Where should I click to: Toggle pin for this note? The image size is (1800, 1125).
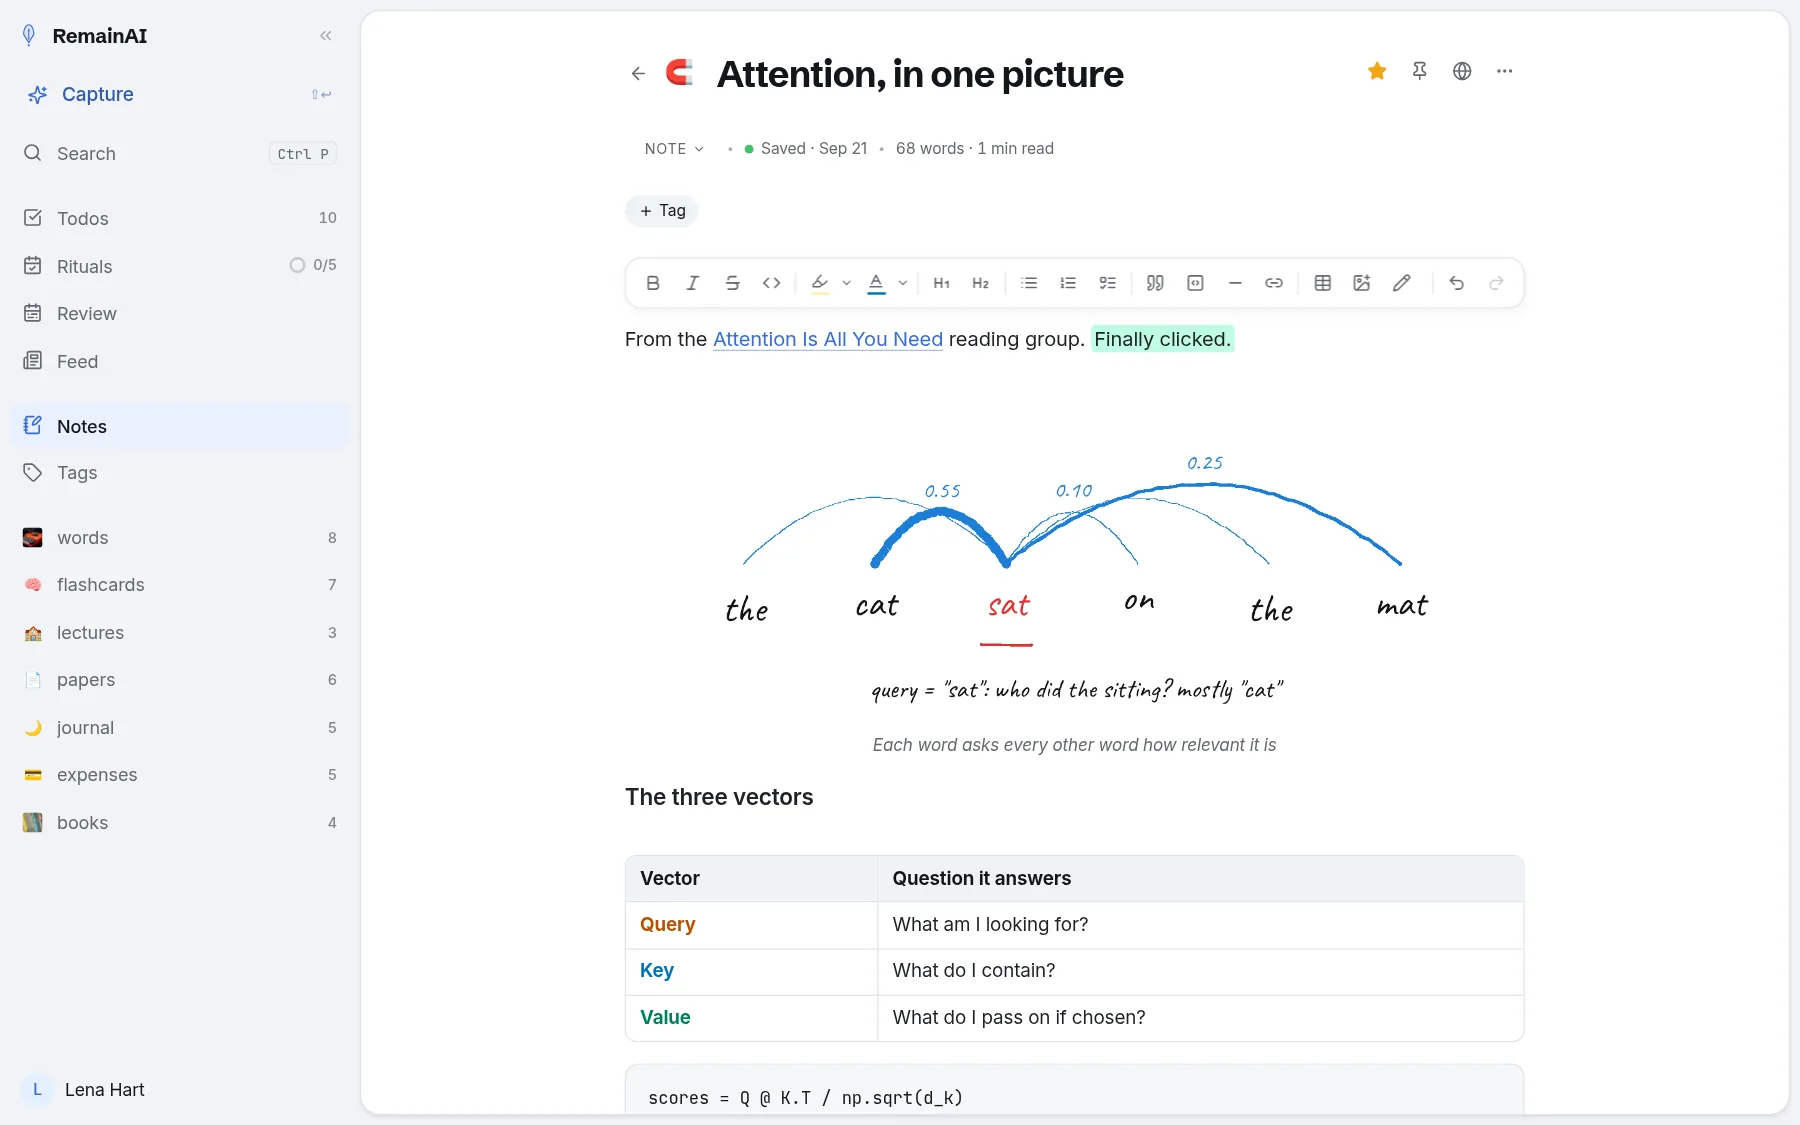click(x=1419, y=71)
